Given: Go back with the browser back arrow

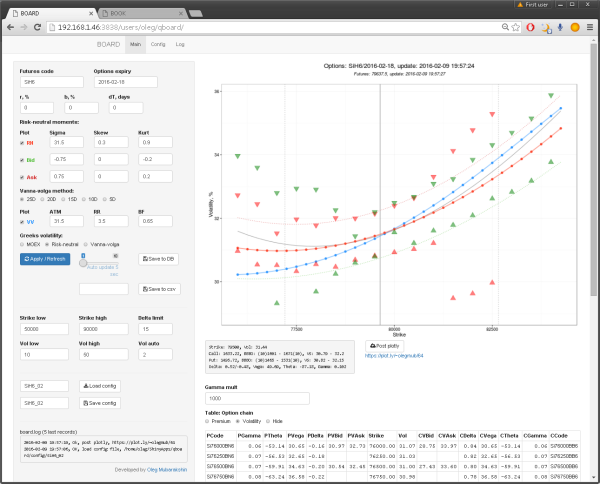Looking at the screenshot, I should point(10,27).
